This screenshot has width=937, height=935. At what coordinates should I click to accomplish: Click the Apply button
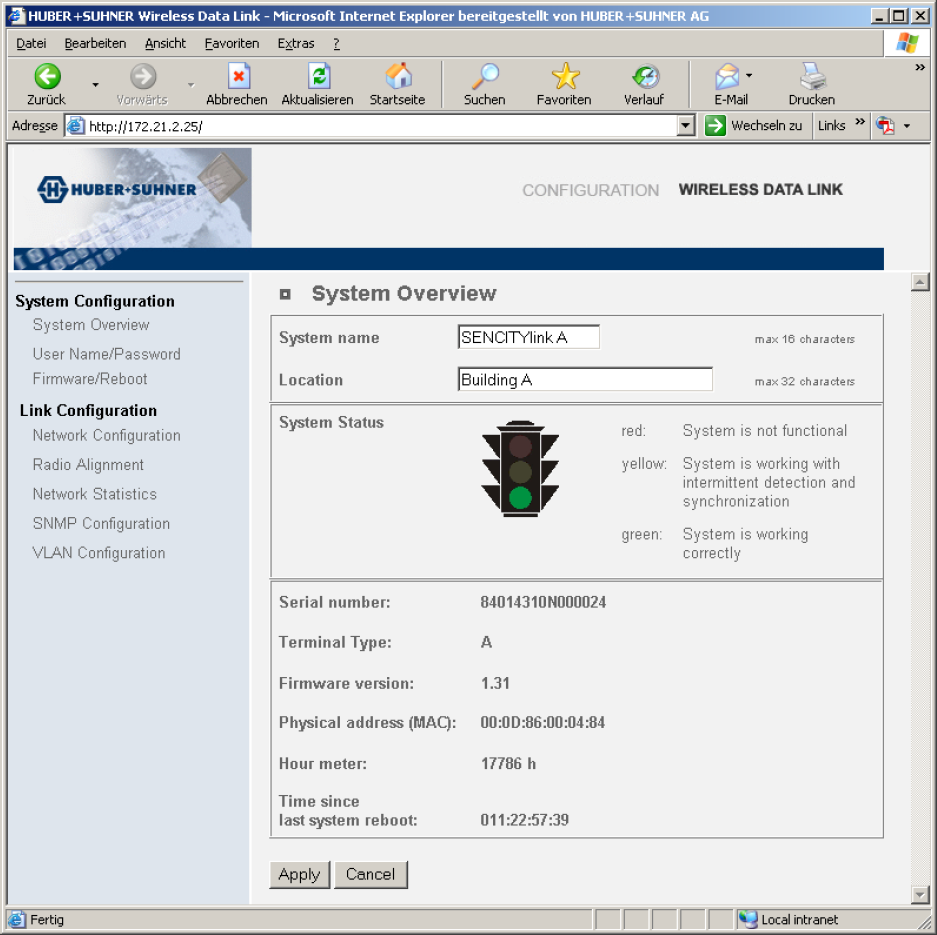click(299, 875)
